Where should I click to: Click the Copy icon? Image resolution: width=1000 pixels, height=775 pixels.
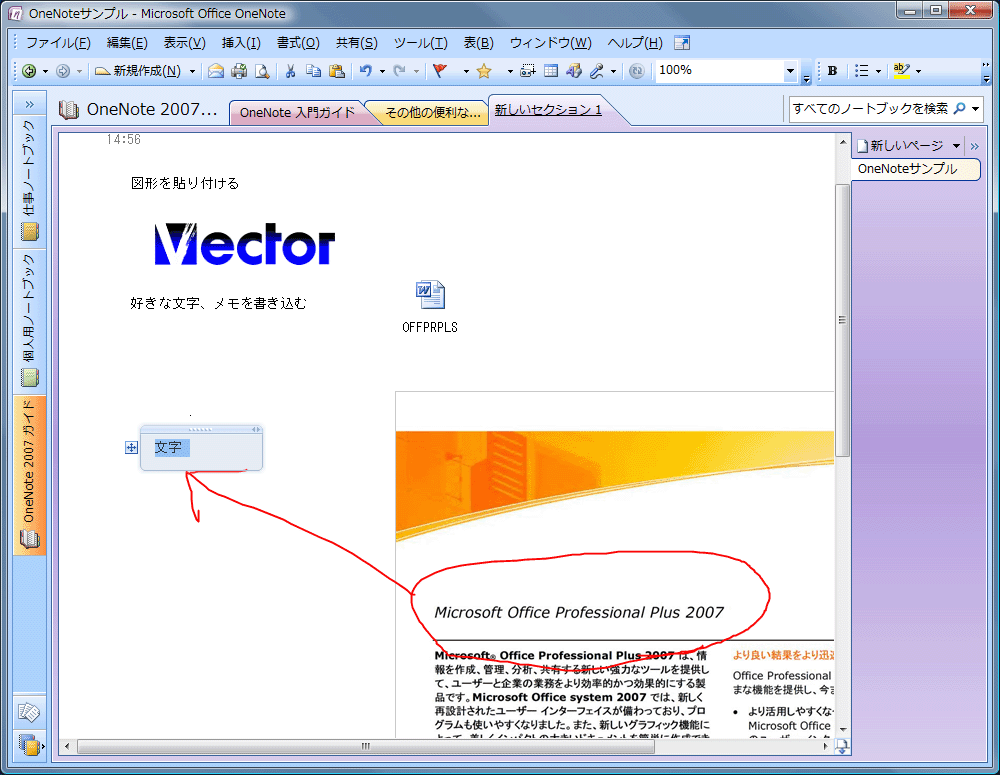(x=313, y=71)
